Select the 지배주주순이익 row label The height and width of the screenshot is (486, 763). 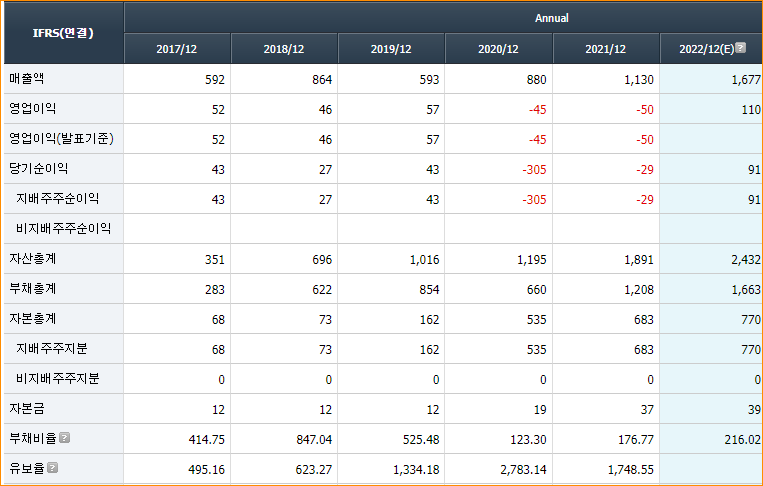pos(57,198)
